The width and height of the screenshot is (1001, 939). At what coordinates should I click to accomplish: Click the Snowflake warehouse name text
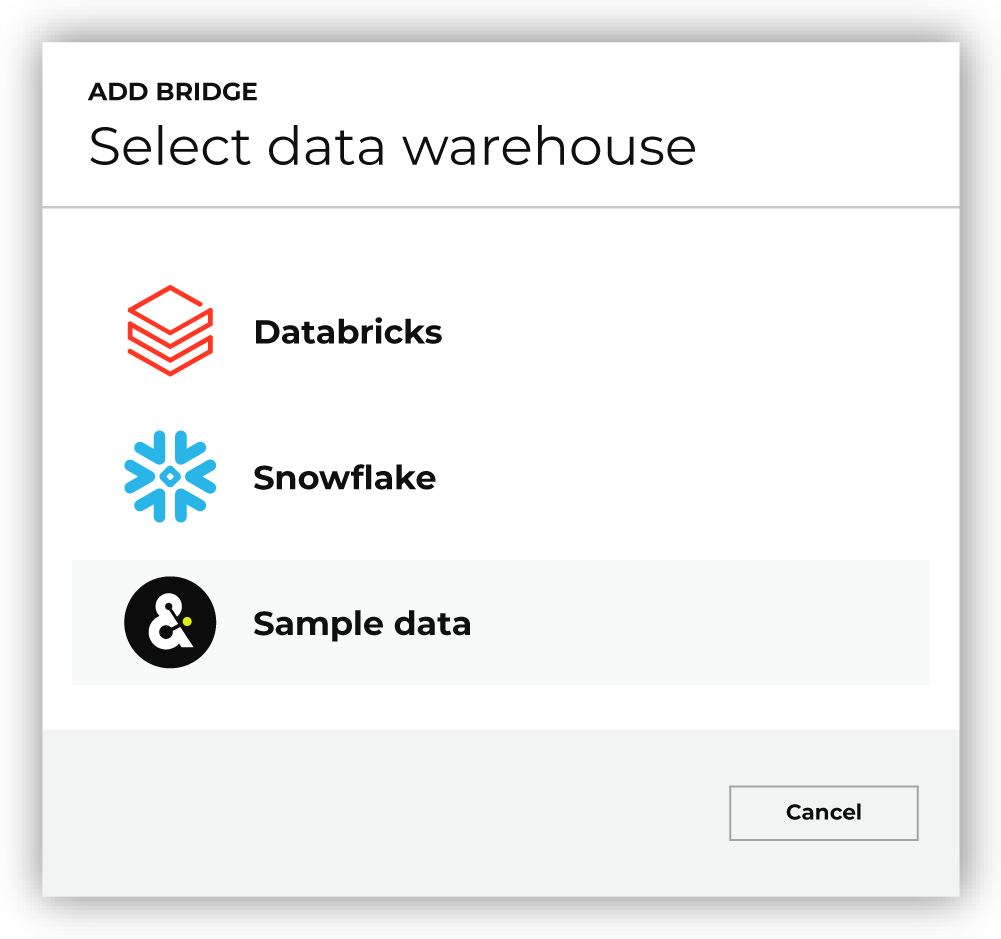[345, 477]
